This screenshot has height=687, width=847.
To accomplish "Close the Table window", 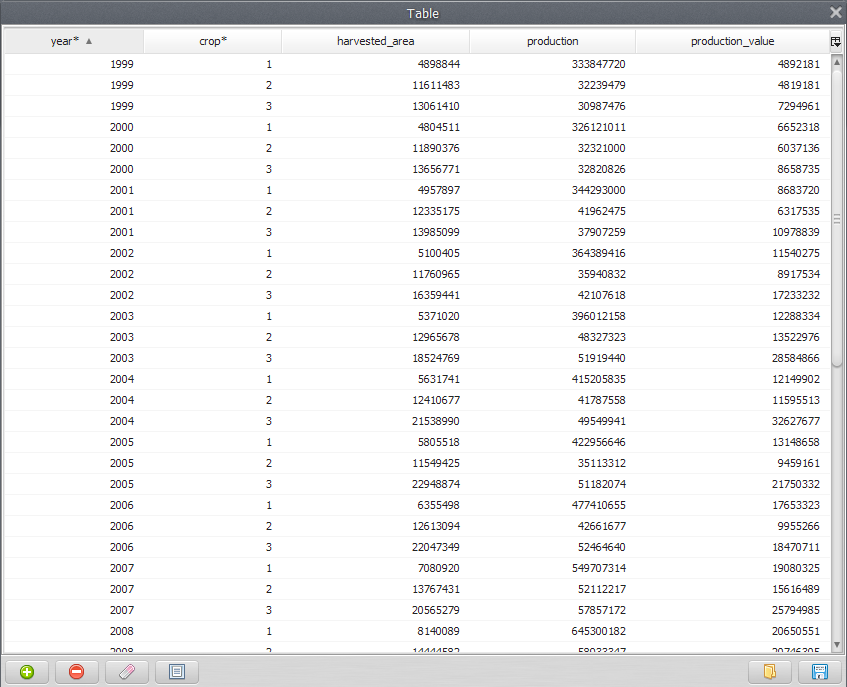I will coord(835,13).
